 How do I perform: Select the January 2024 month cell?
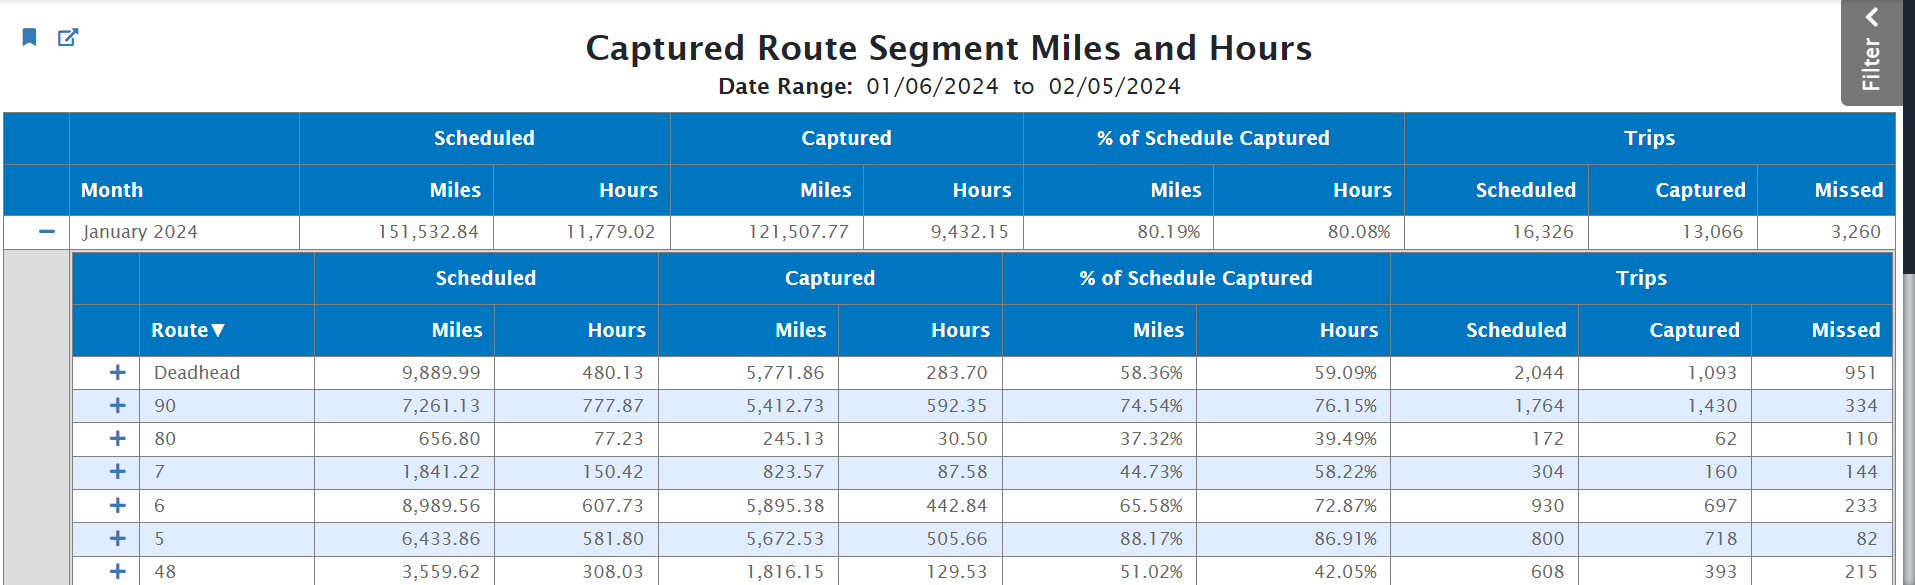(x=140, y=232)
